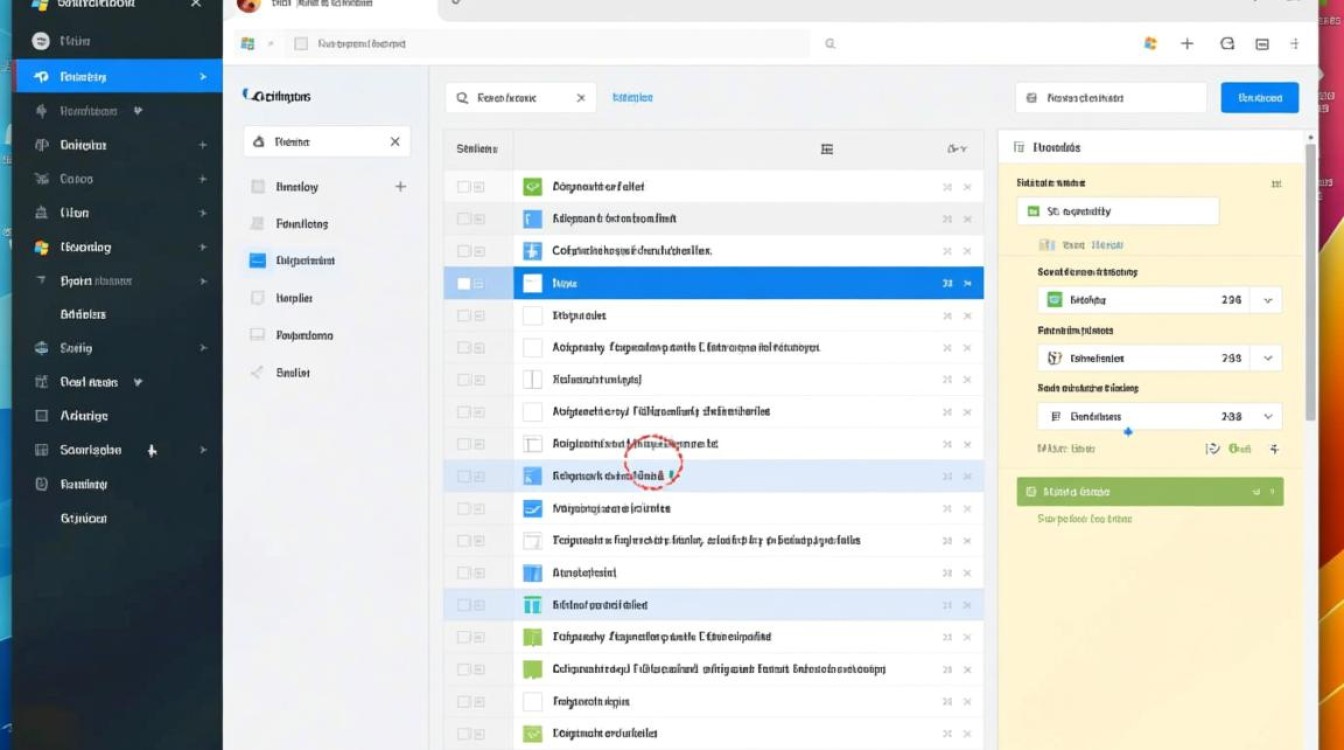
Task: Click the green swatch inside the right panel field
Action: point(1034,211)
